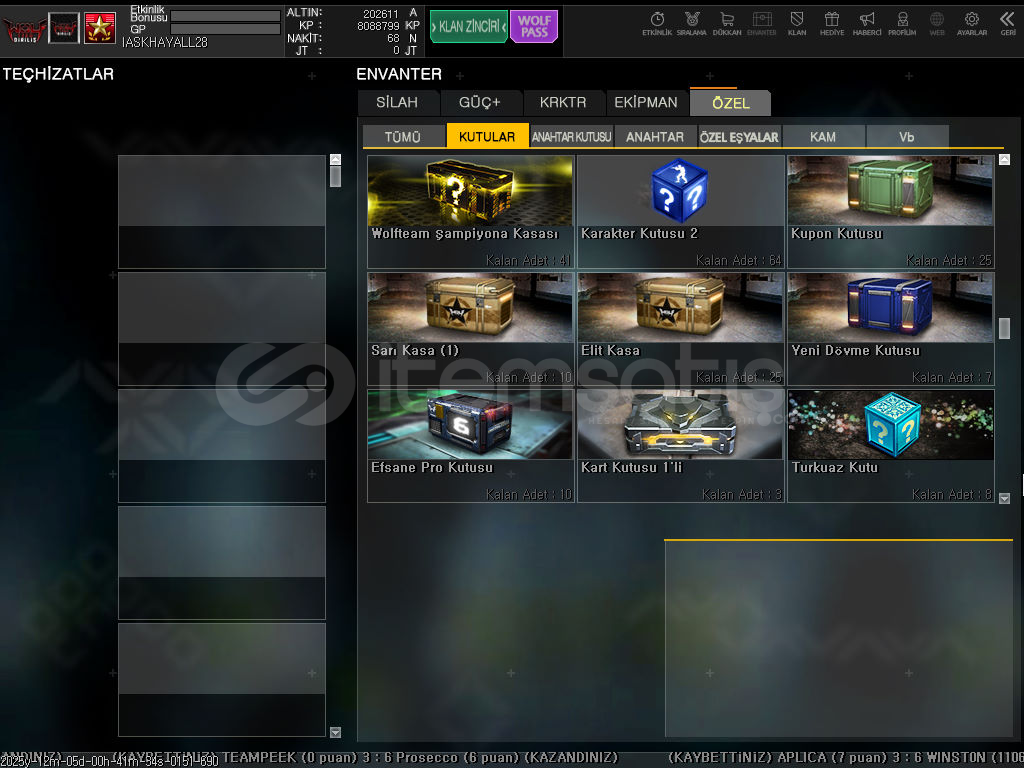Click the Wolfteam Diriliş logo
This screenshot has width=1024, height=768.
click(24, 29)
